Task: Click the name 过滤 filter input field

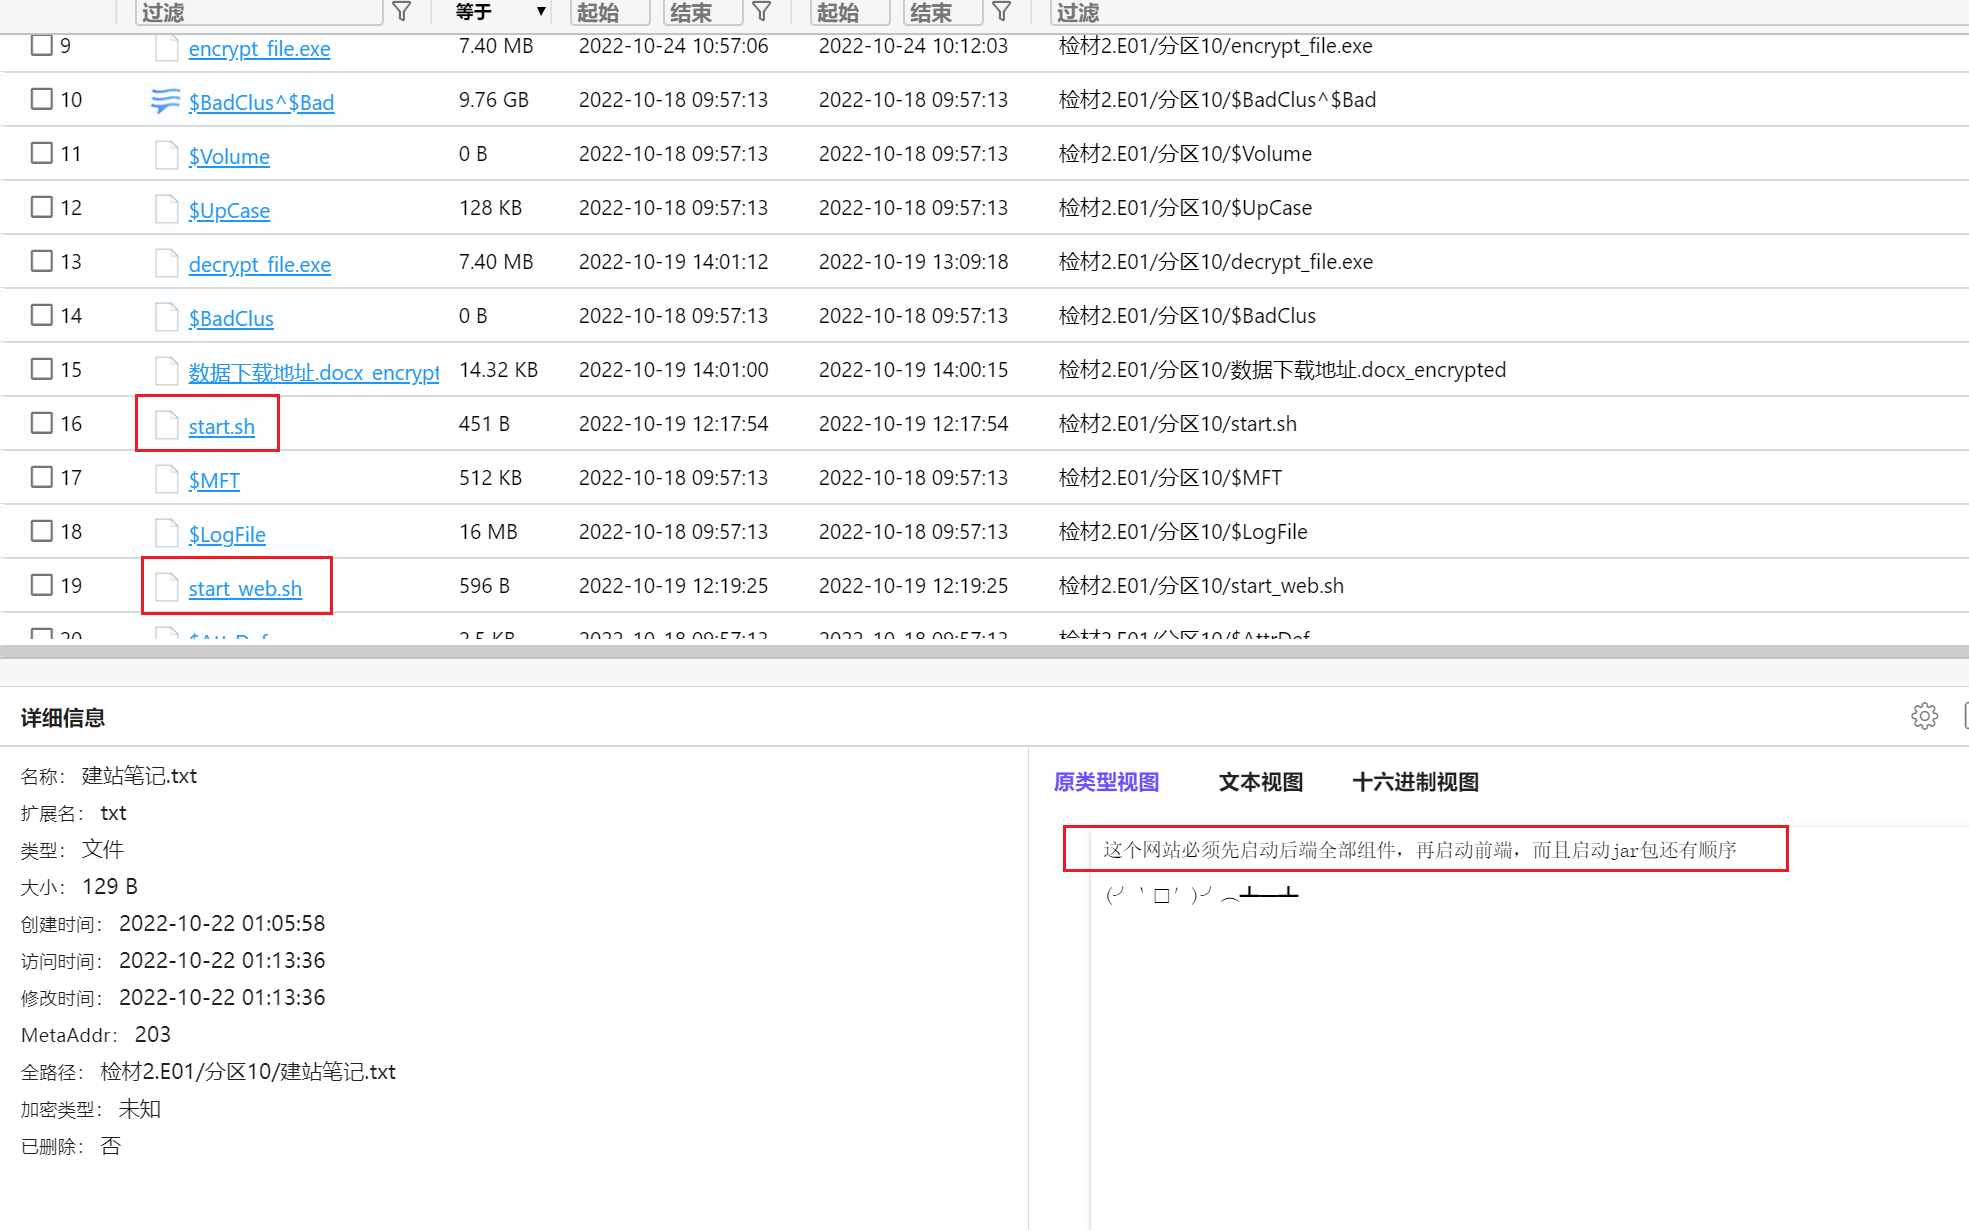Action: coord(259,11)
